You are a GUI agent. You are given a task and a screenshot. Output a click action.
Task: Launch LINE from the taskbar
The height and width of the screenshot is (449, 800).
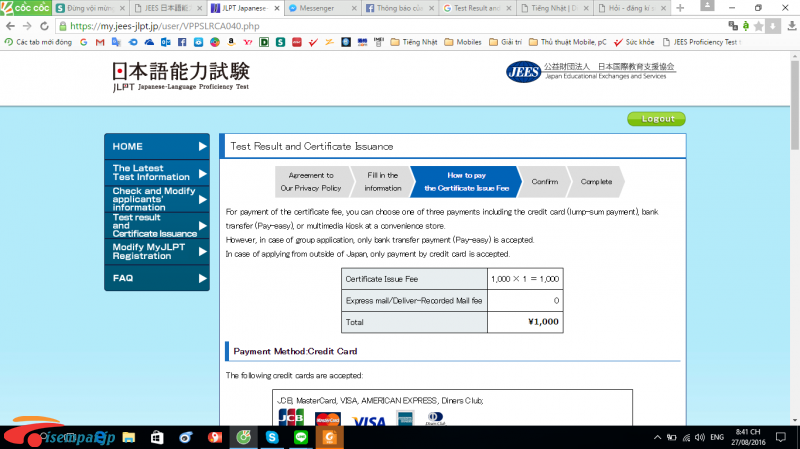tap(301, 437)
